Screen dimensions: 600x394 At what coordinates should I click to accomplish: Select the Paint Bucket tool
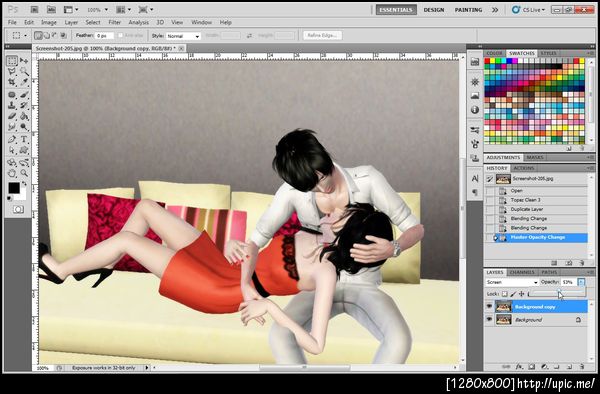click(x=24, y=116)
